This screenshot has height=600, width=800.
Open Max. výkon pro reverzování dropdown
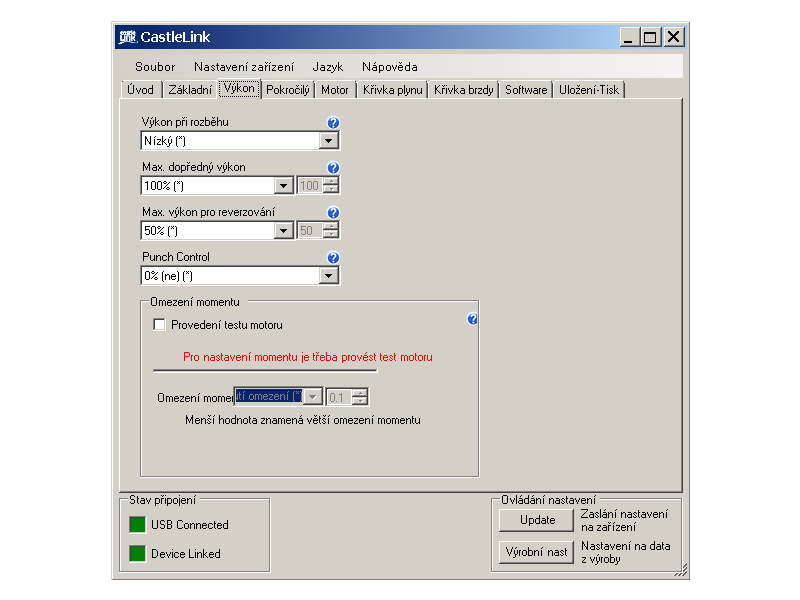(283, 231)
